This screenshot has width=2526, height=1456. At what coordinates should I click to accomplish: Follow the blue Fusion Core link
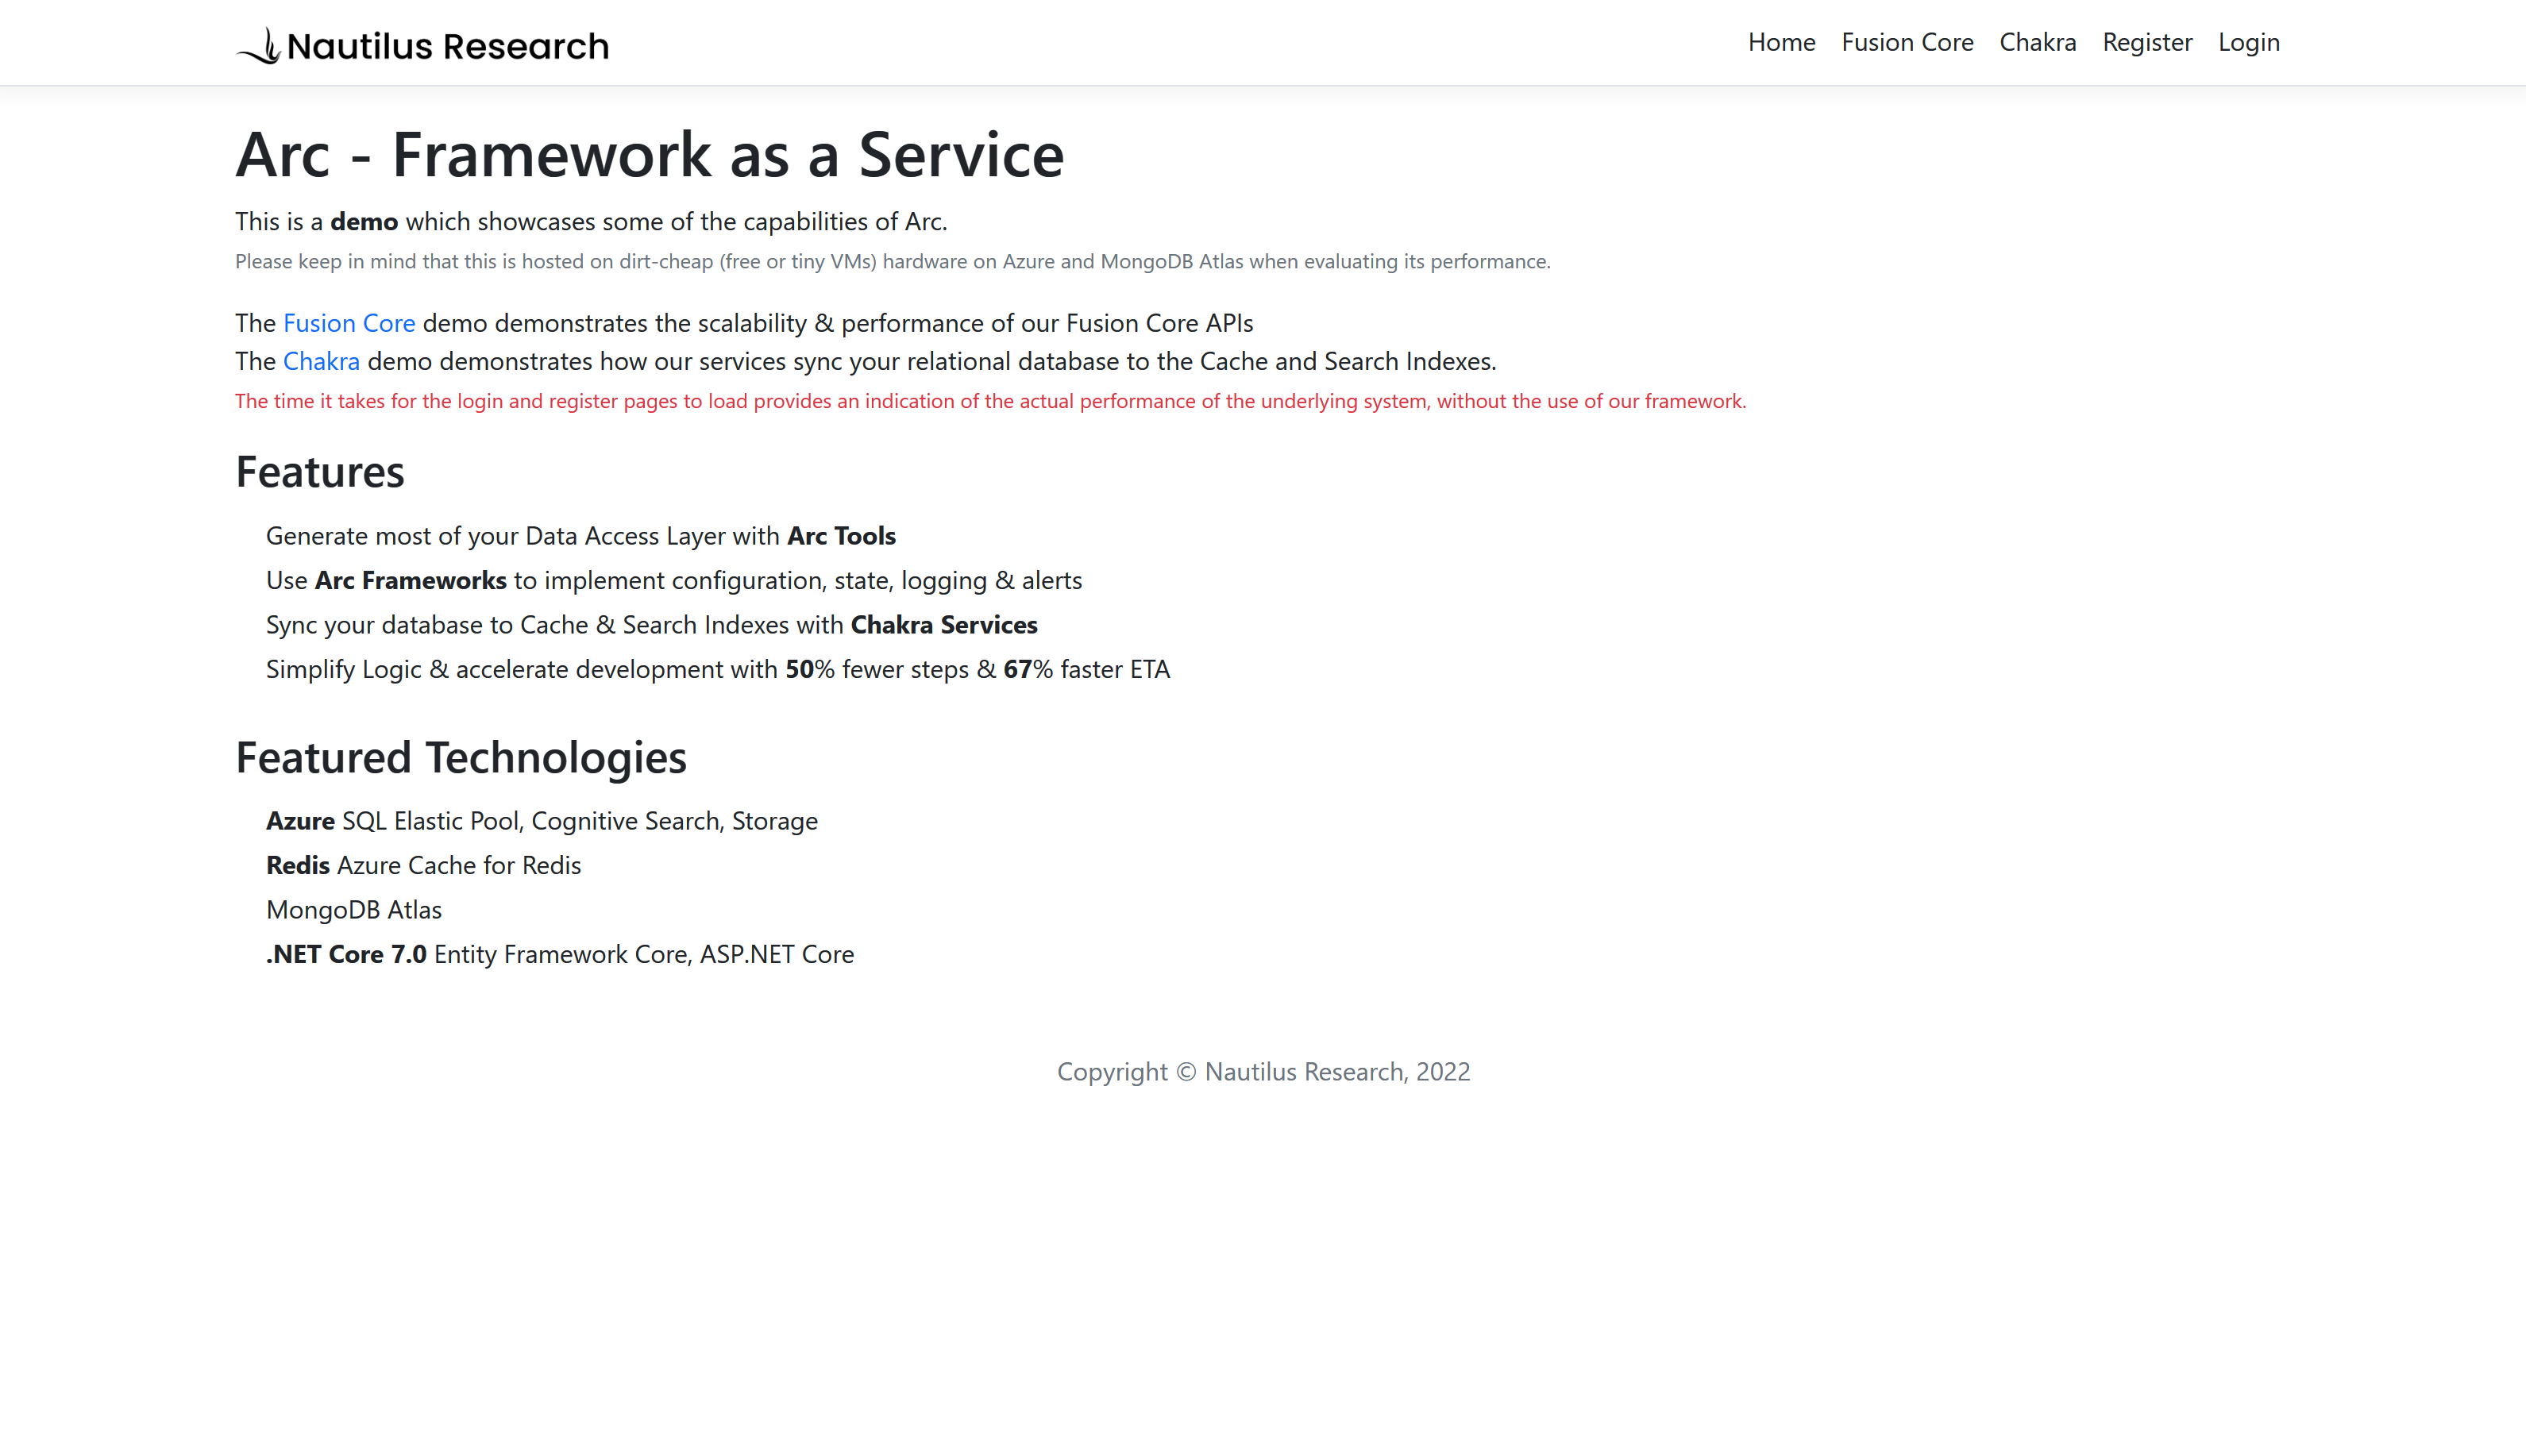click(349, 323)
